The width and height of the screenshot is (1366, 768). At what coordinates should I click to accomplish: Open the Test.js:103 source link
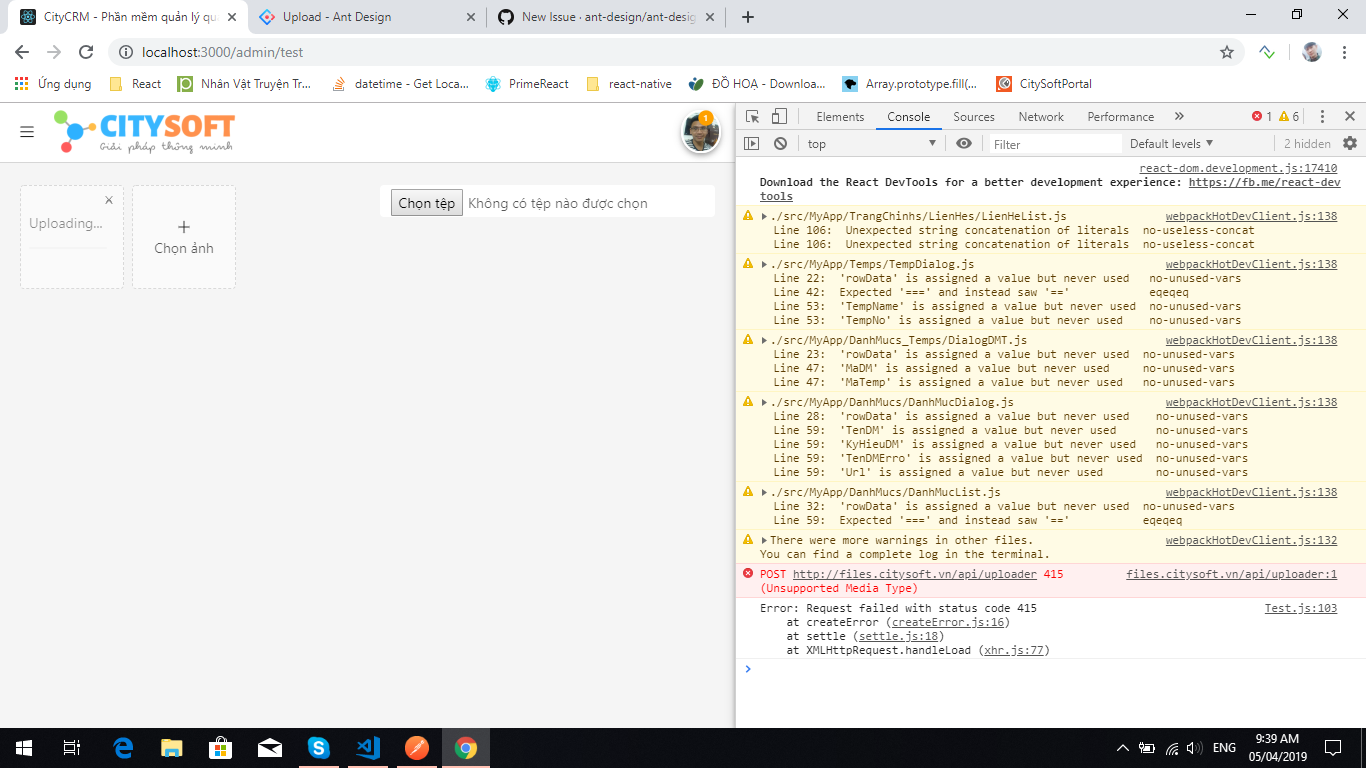[1300, 608]
